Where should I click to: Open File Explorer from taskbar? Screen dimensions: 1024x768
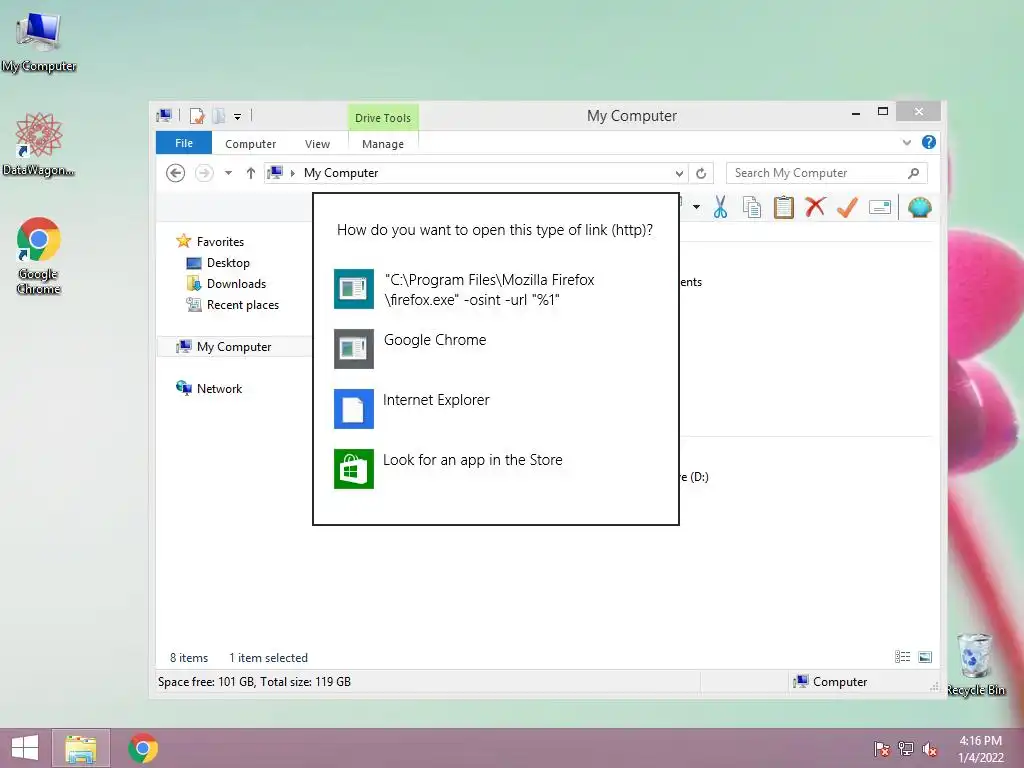[x=81, y=748]
